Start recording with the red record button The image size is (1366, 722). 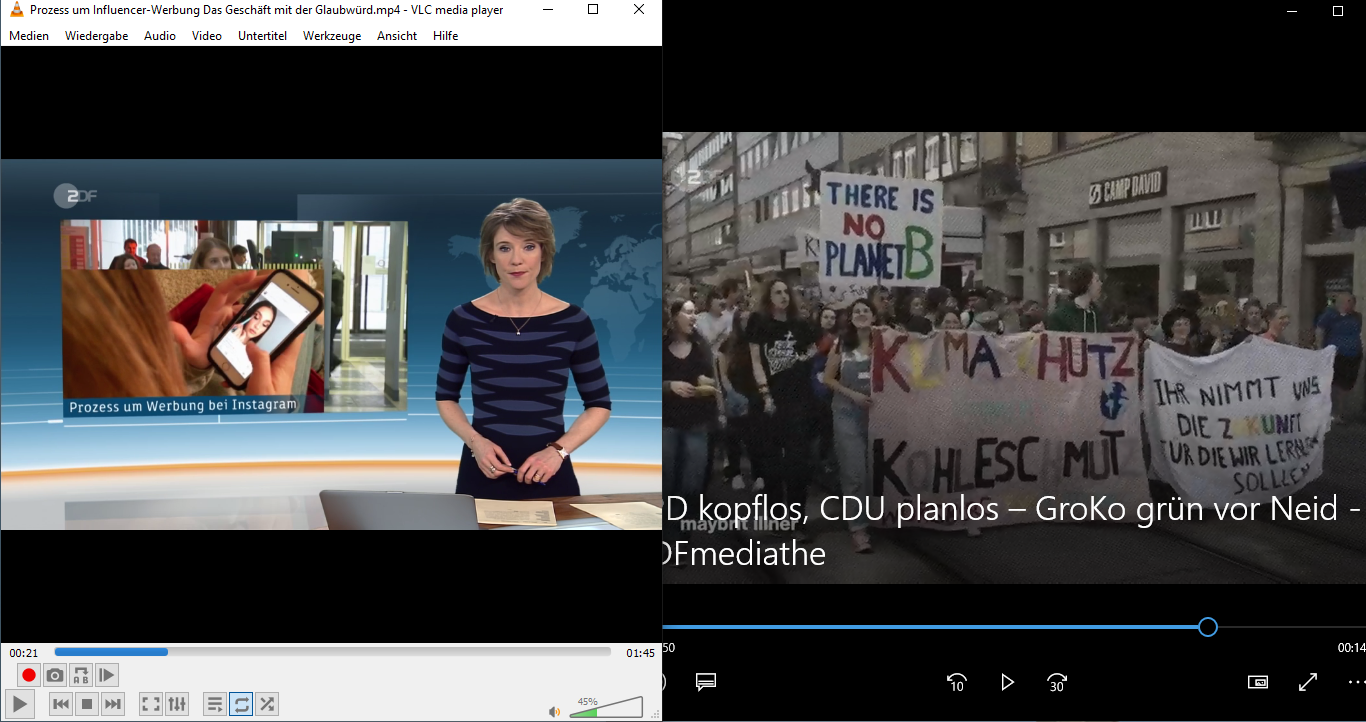point(29,675)
